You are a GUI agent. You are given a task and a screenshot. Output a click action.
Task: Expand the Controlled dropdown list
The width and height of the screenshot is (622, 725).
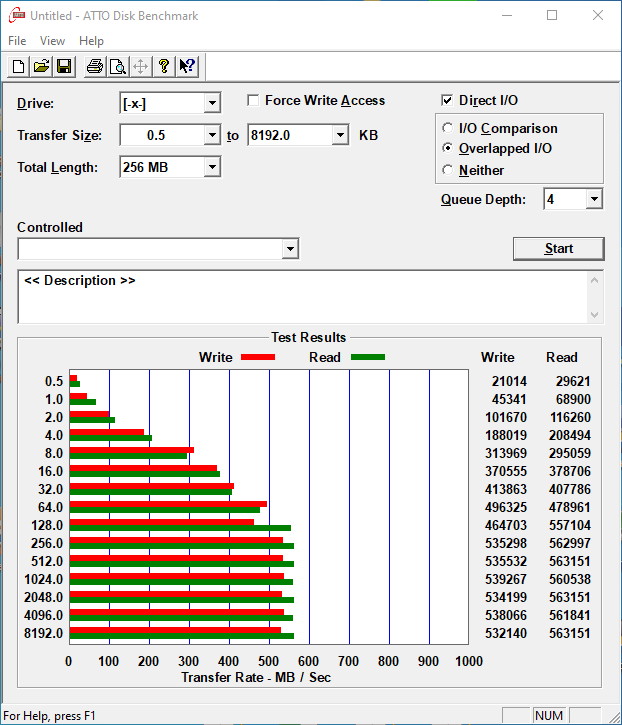tap(290, 249)
